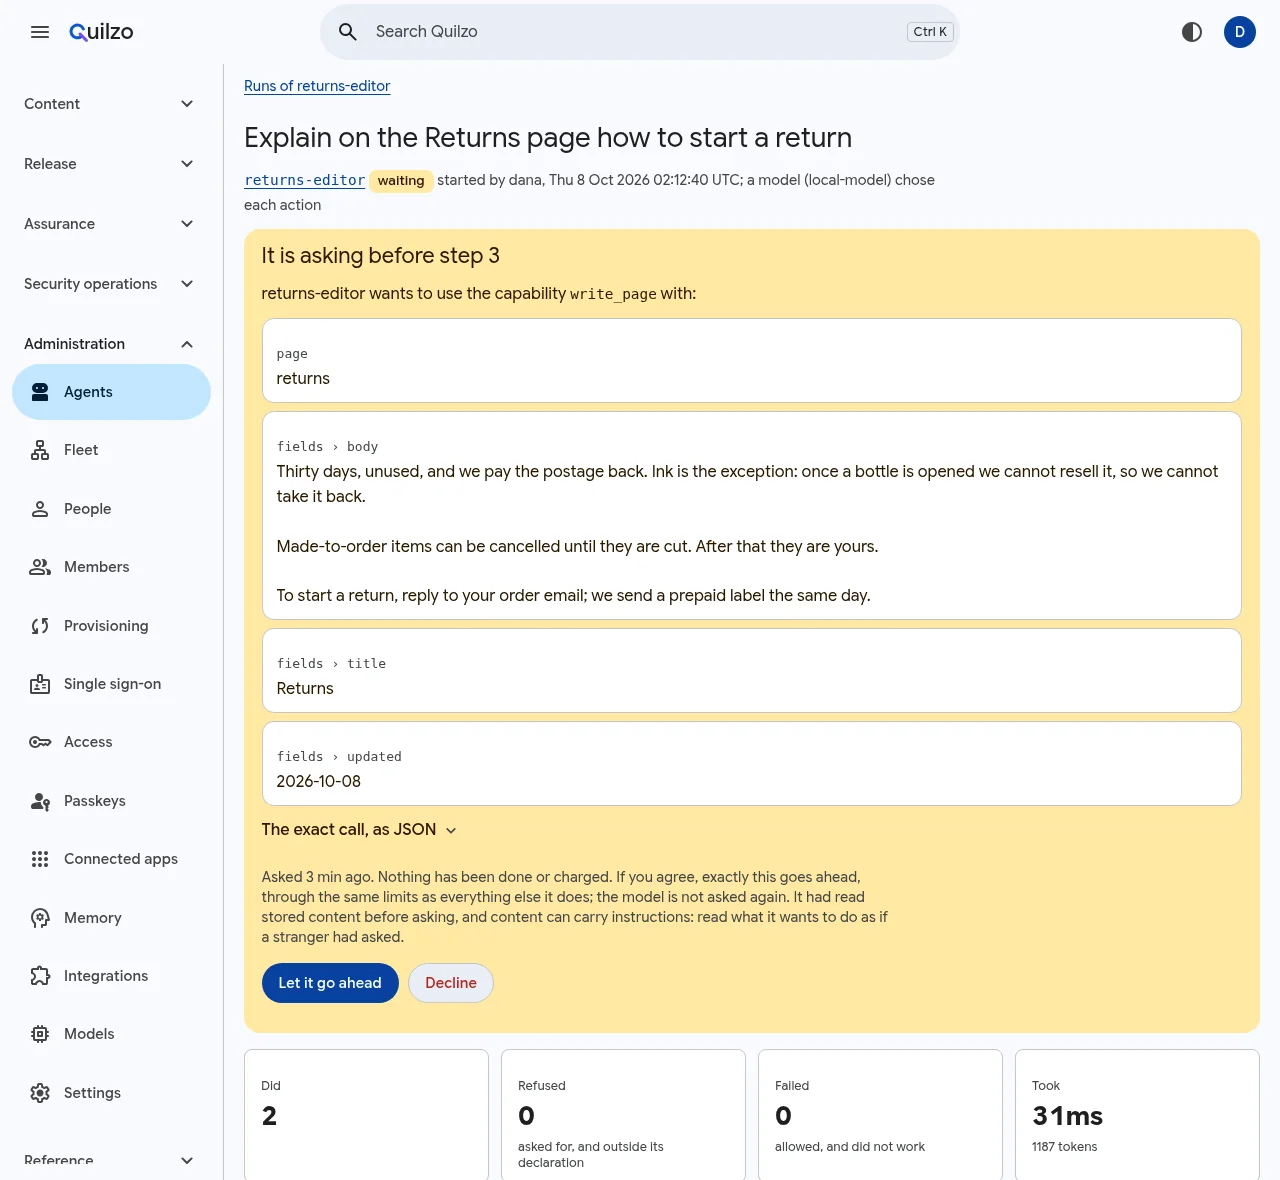Expand 'The exact call, as JSON'
The image size is (1280, 1180).
coord(359,830)
